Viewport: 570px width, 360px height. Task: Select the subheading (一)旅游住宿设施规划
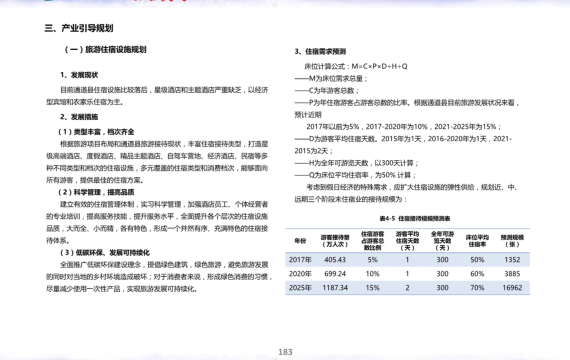click(x=105, y=49)
